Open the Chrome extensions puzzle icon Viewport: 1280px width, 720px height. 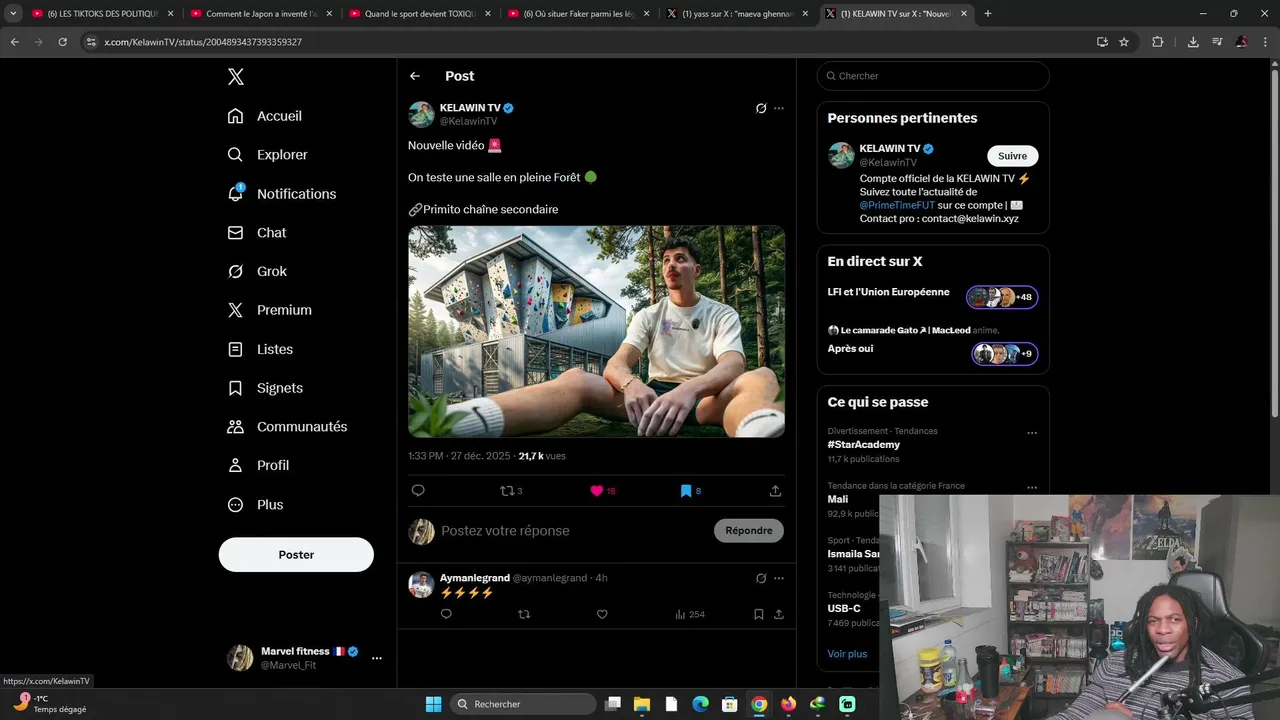click(x=1158, y=42)
